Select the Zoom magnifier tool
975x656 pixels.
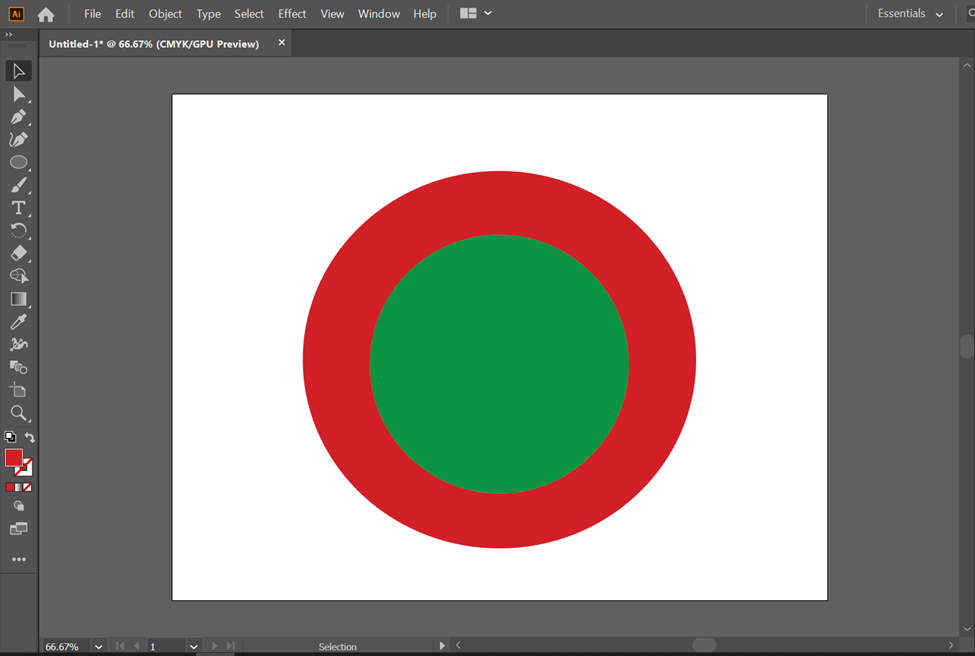click(x=18, y=413)
